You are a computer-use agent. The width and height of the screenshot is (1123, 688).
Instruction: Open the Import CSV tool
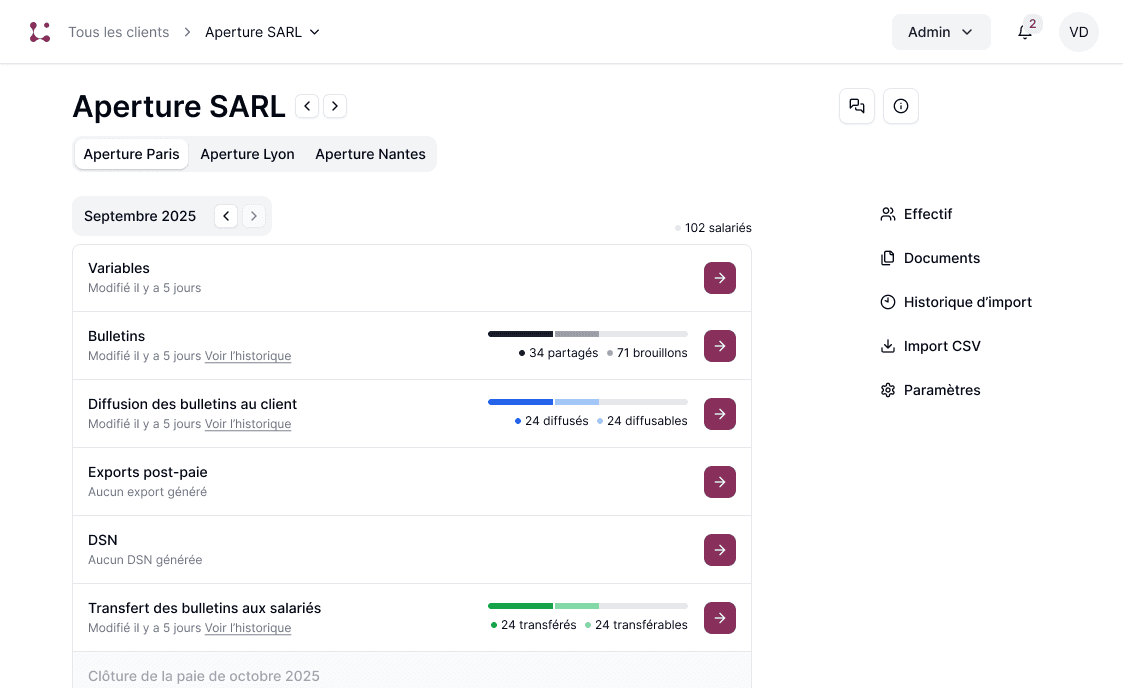(941, 346)
